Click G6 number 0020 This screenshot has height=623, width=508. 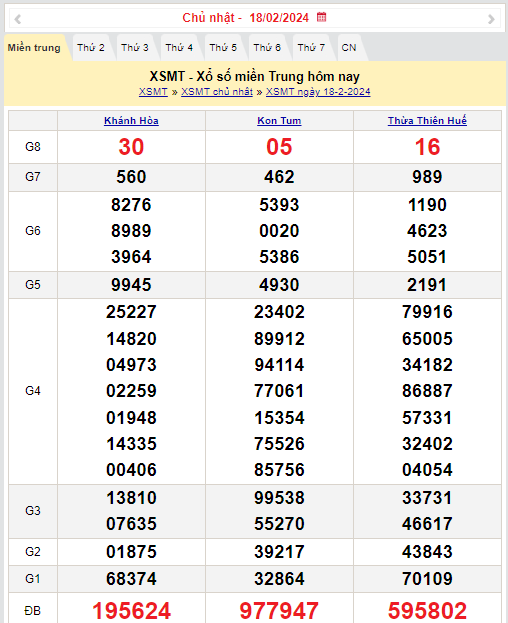[x=279, y=231]
